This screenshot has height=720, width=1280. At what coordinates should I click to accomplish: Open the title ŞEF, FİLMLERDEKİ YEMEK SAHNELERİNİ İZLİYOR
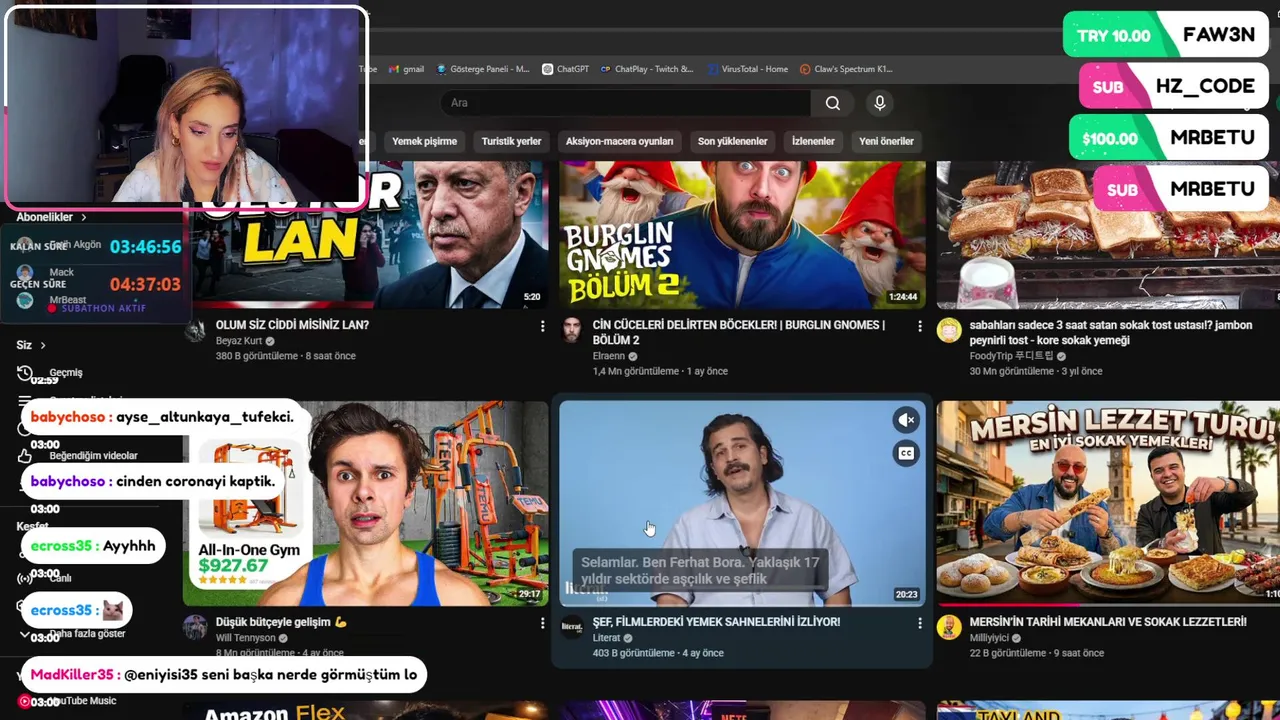716,622
